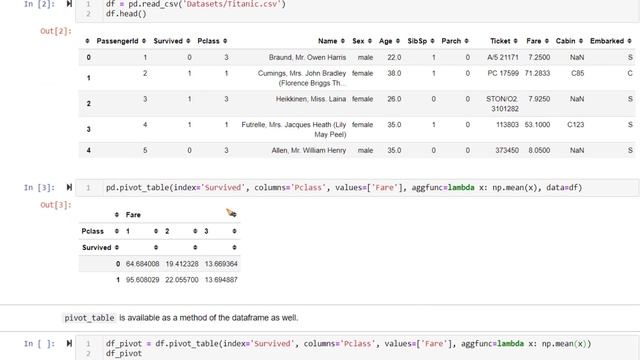This screenshot has width=640, height=360.
Task: Sort by SibSp column arrow icon
Action: click(x=432, y=41)
